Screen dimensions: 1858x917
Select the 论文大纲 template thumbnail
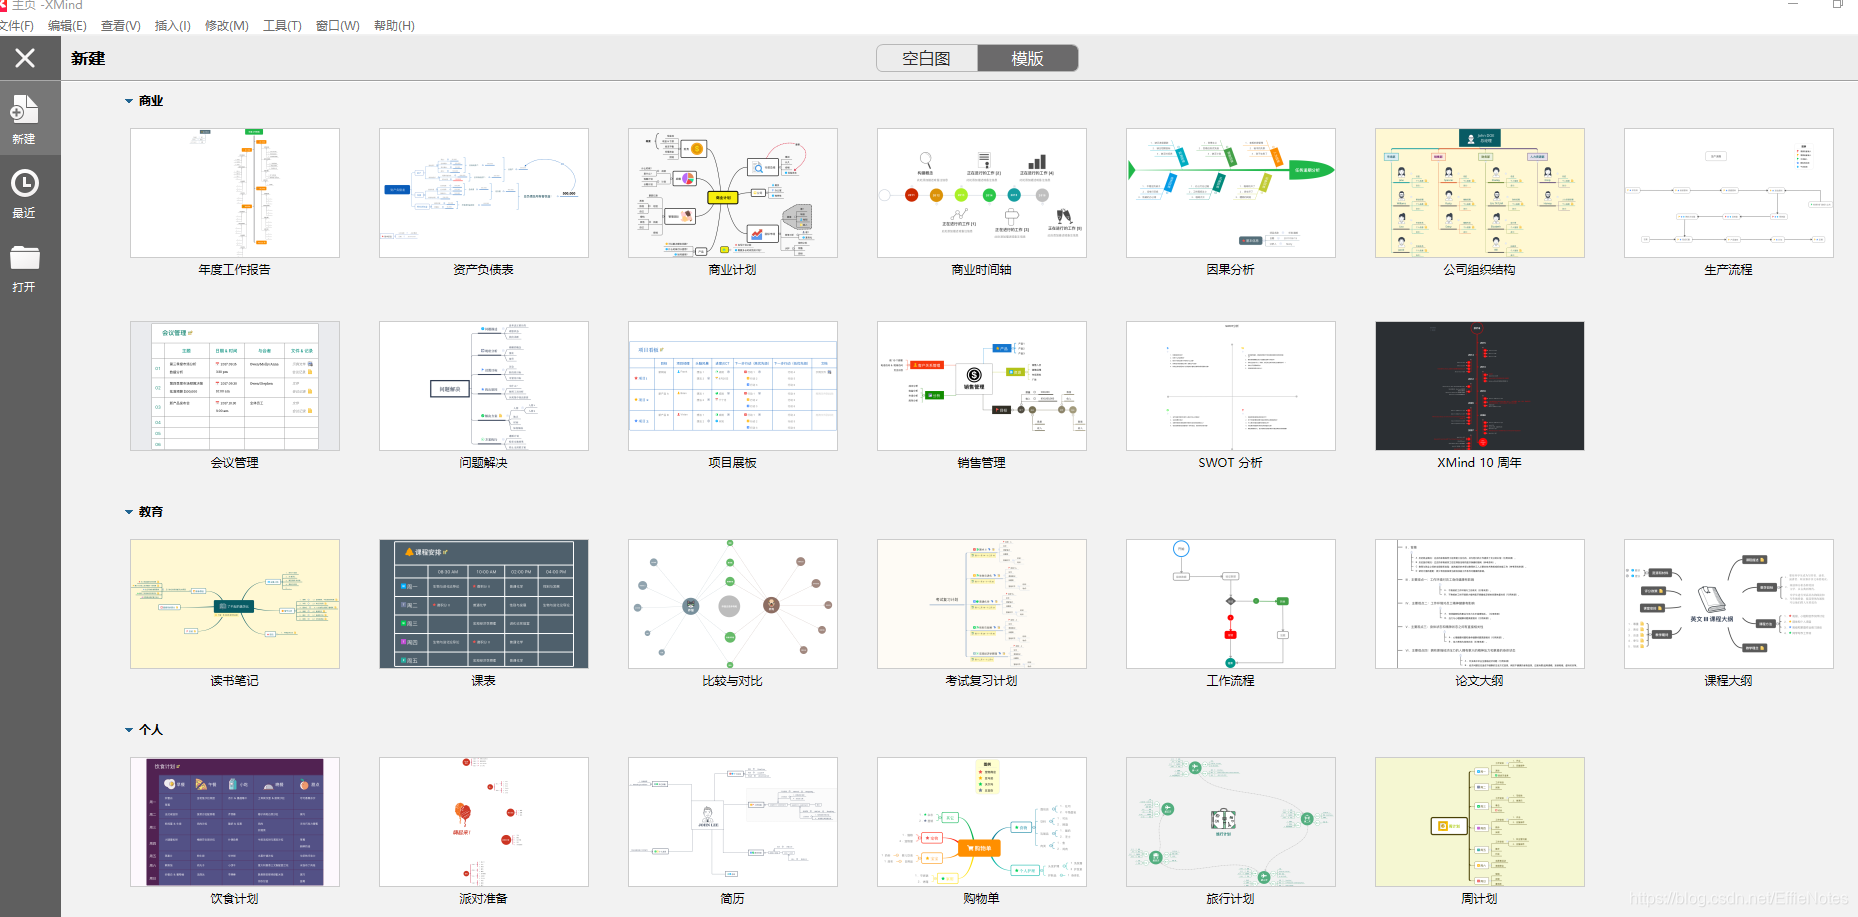coord(1480,604)
